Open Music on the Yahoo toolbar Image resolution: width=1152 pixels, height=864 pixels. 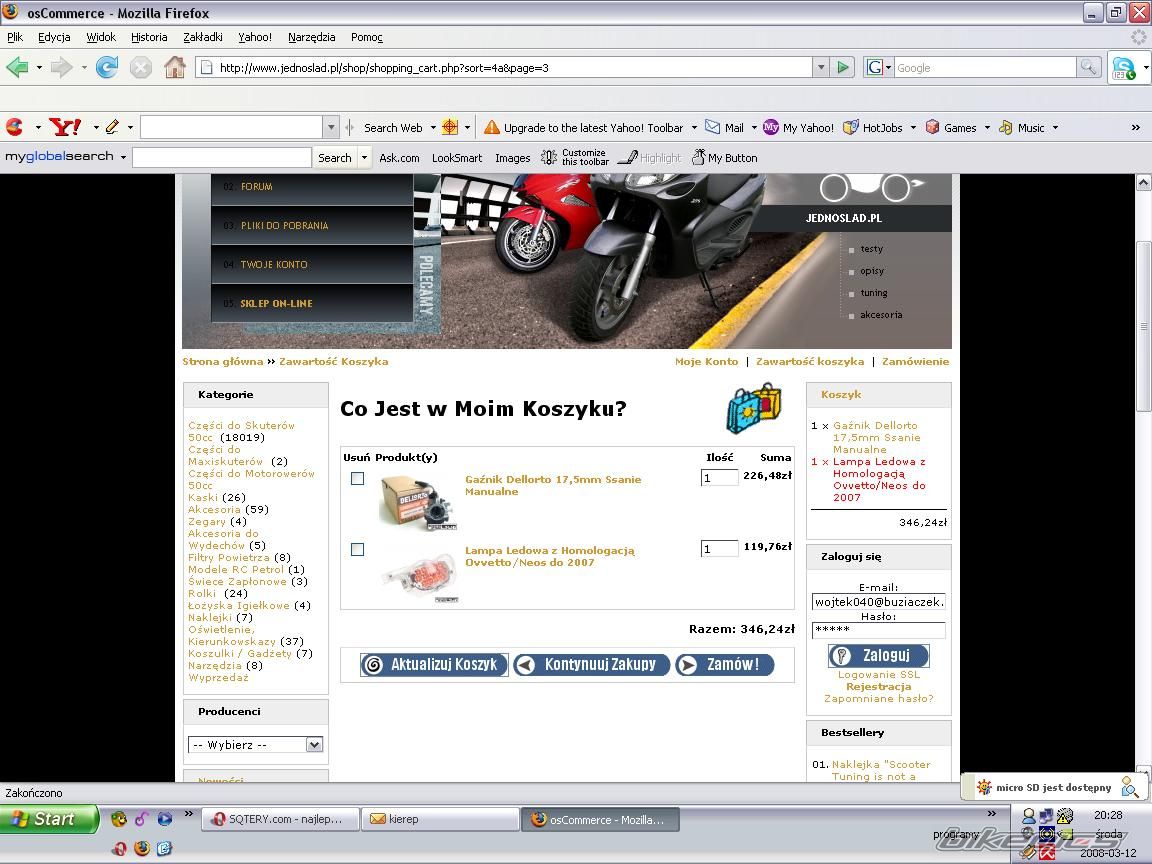[x=1021, y=127]
